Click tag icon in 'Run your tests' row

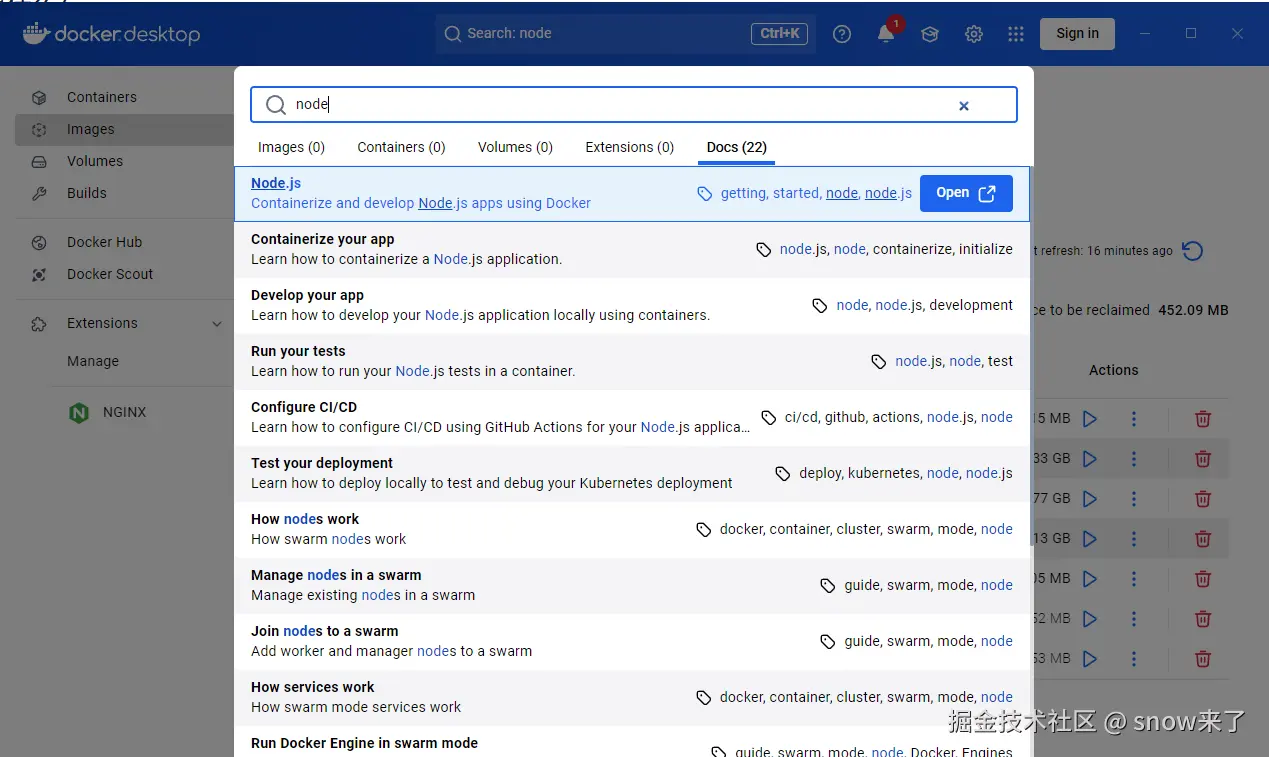point(879,362)
